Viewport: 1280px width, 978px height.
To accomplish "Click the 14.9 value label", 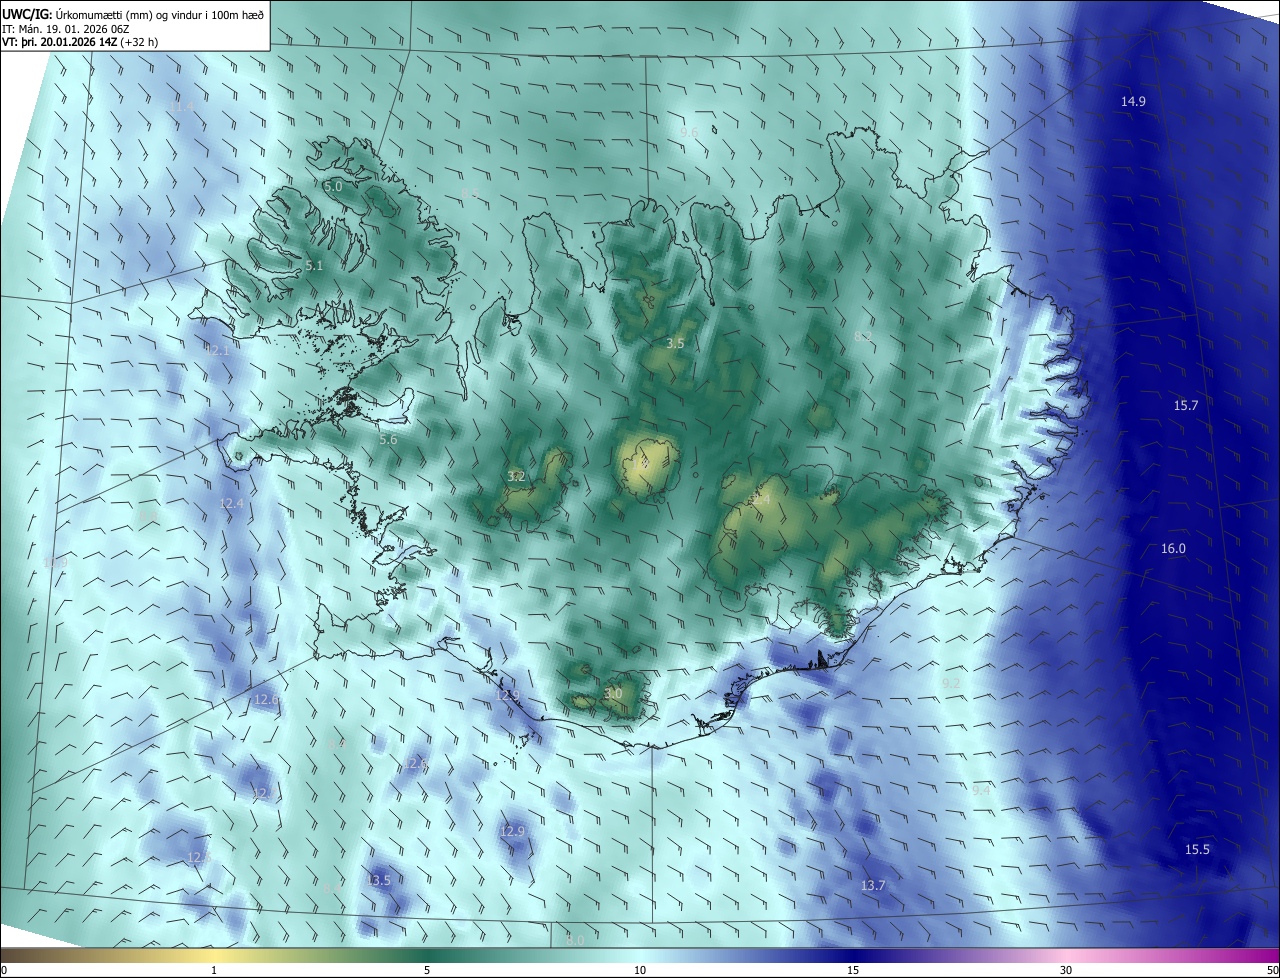I will [1133, 102].
